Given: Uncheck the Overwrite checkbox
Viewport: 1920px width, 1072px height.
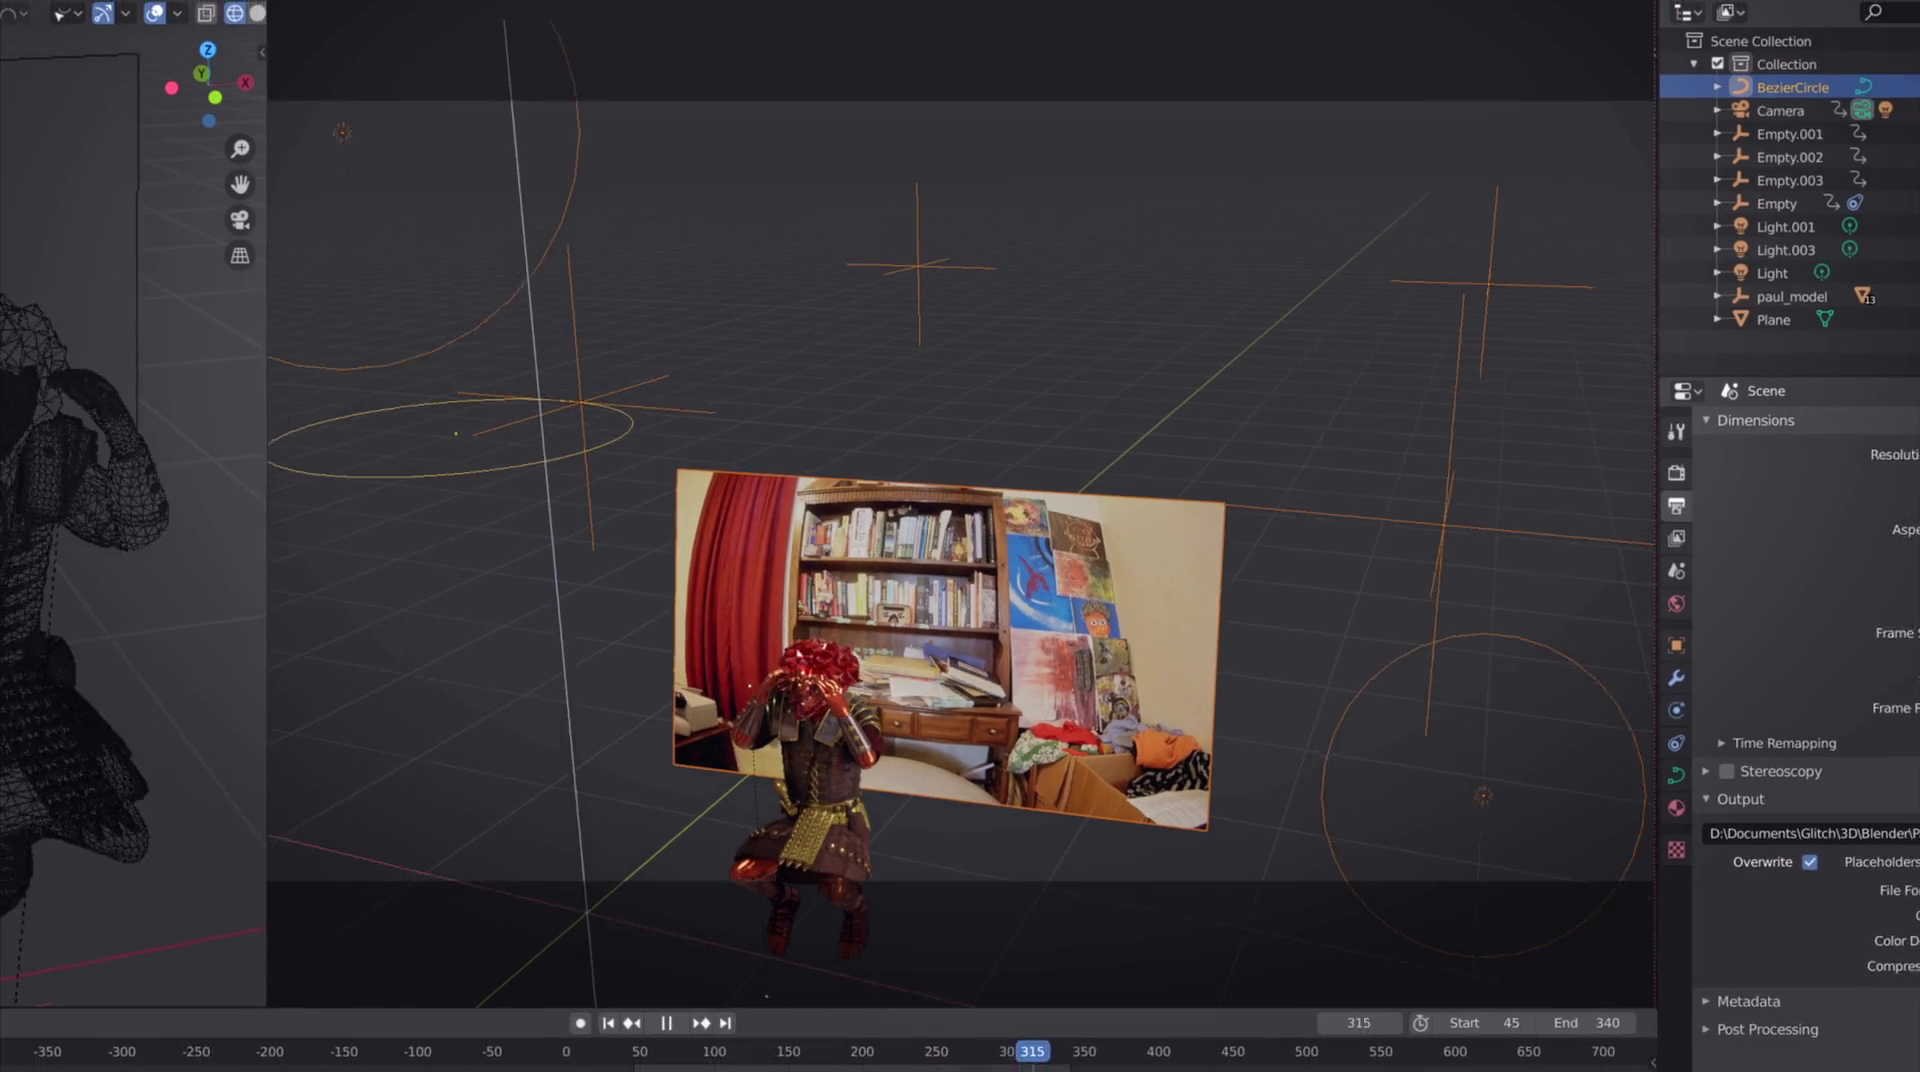Looking at the screenshot, I should point(1810,862).
